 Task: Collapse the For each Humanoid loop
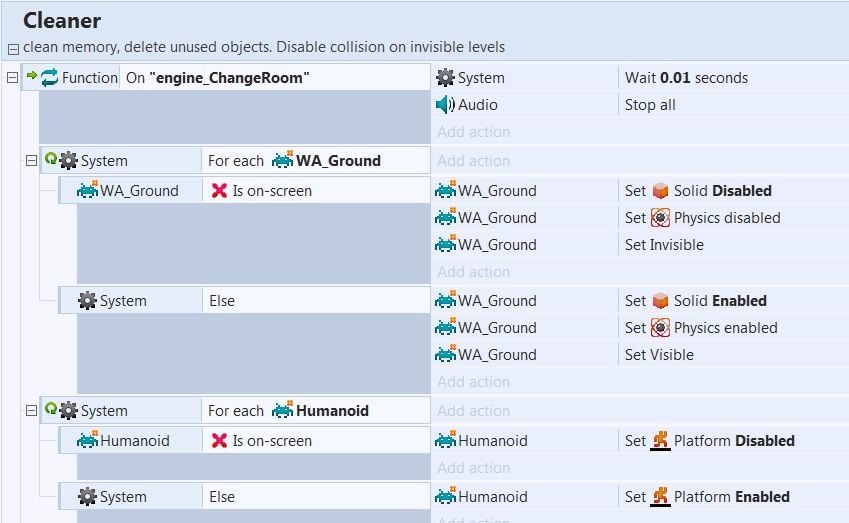click(30, 410)
